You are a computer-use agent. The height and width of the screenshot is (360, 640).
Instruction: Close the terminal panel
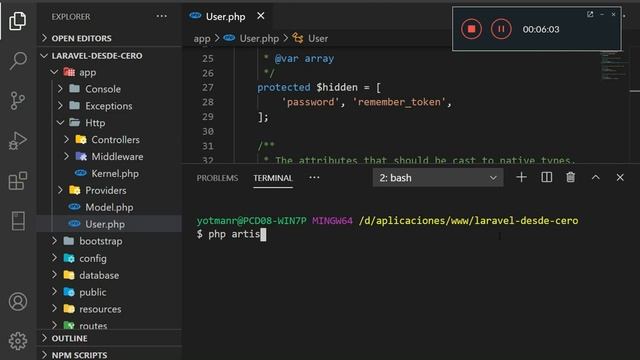click(x=620, y=178)
